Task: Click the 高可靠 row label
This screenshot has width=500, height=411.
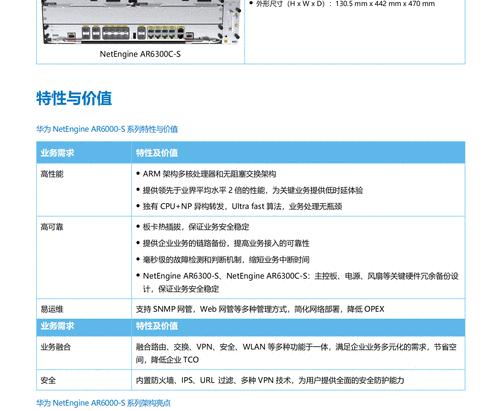Action: 52,227
